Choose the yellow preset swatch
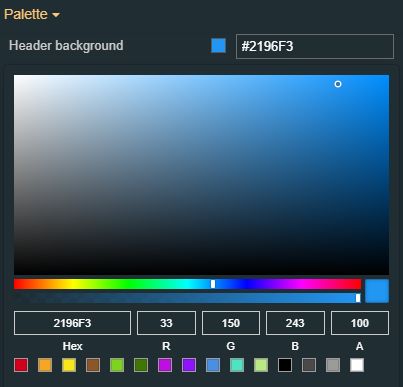The height and width of the screenshot is (387, 403). tap(69, 365)
